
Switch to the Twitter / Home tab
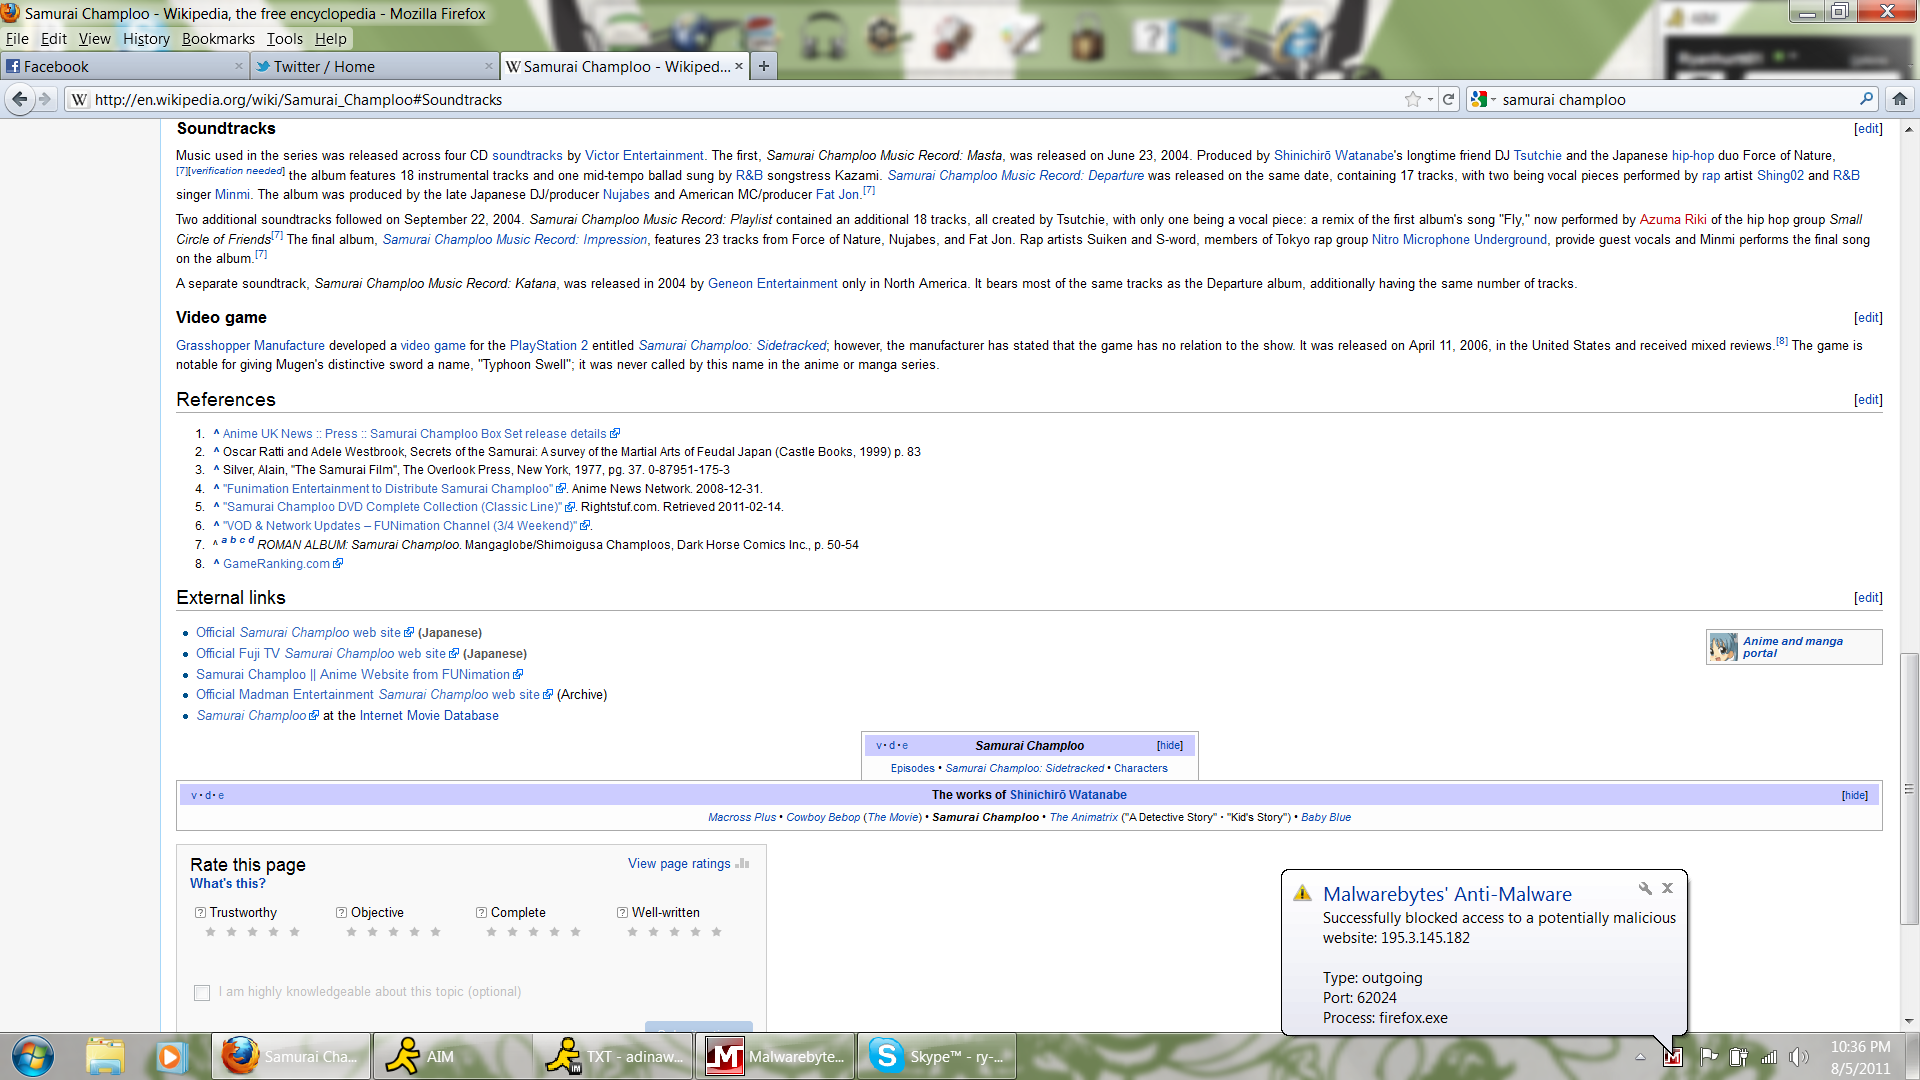(374, 66)
